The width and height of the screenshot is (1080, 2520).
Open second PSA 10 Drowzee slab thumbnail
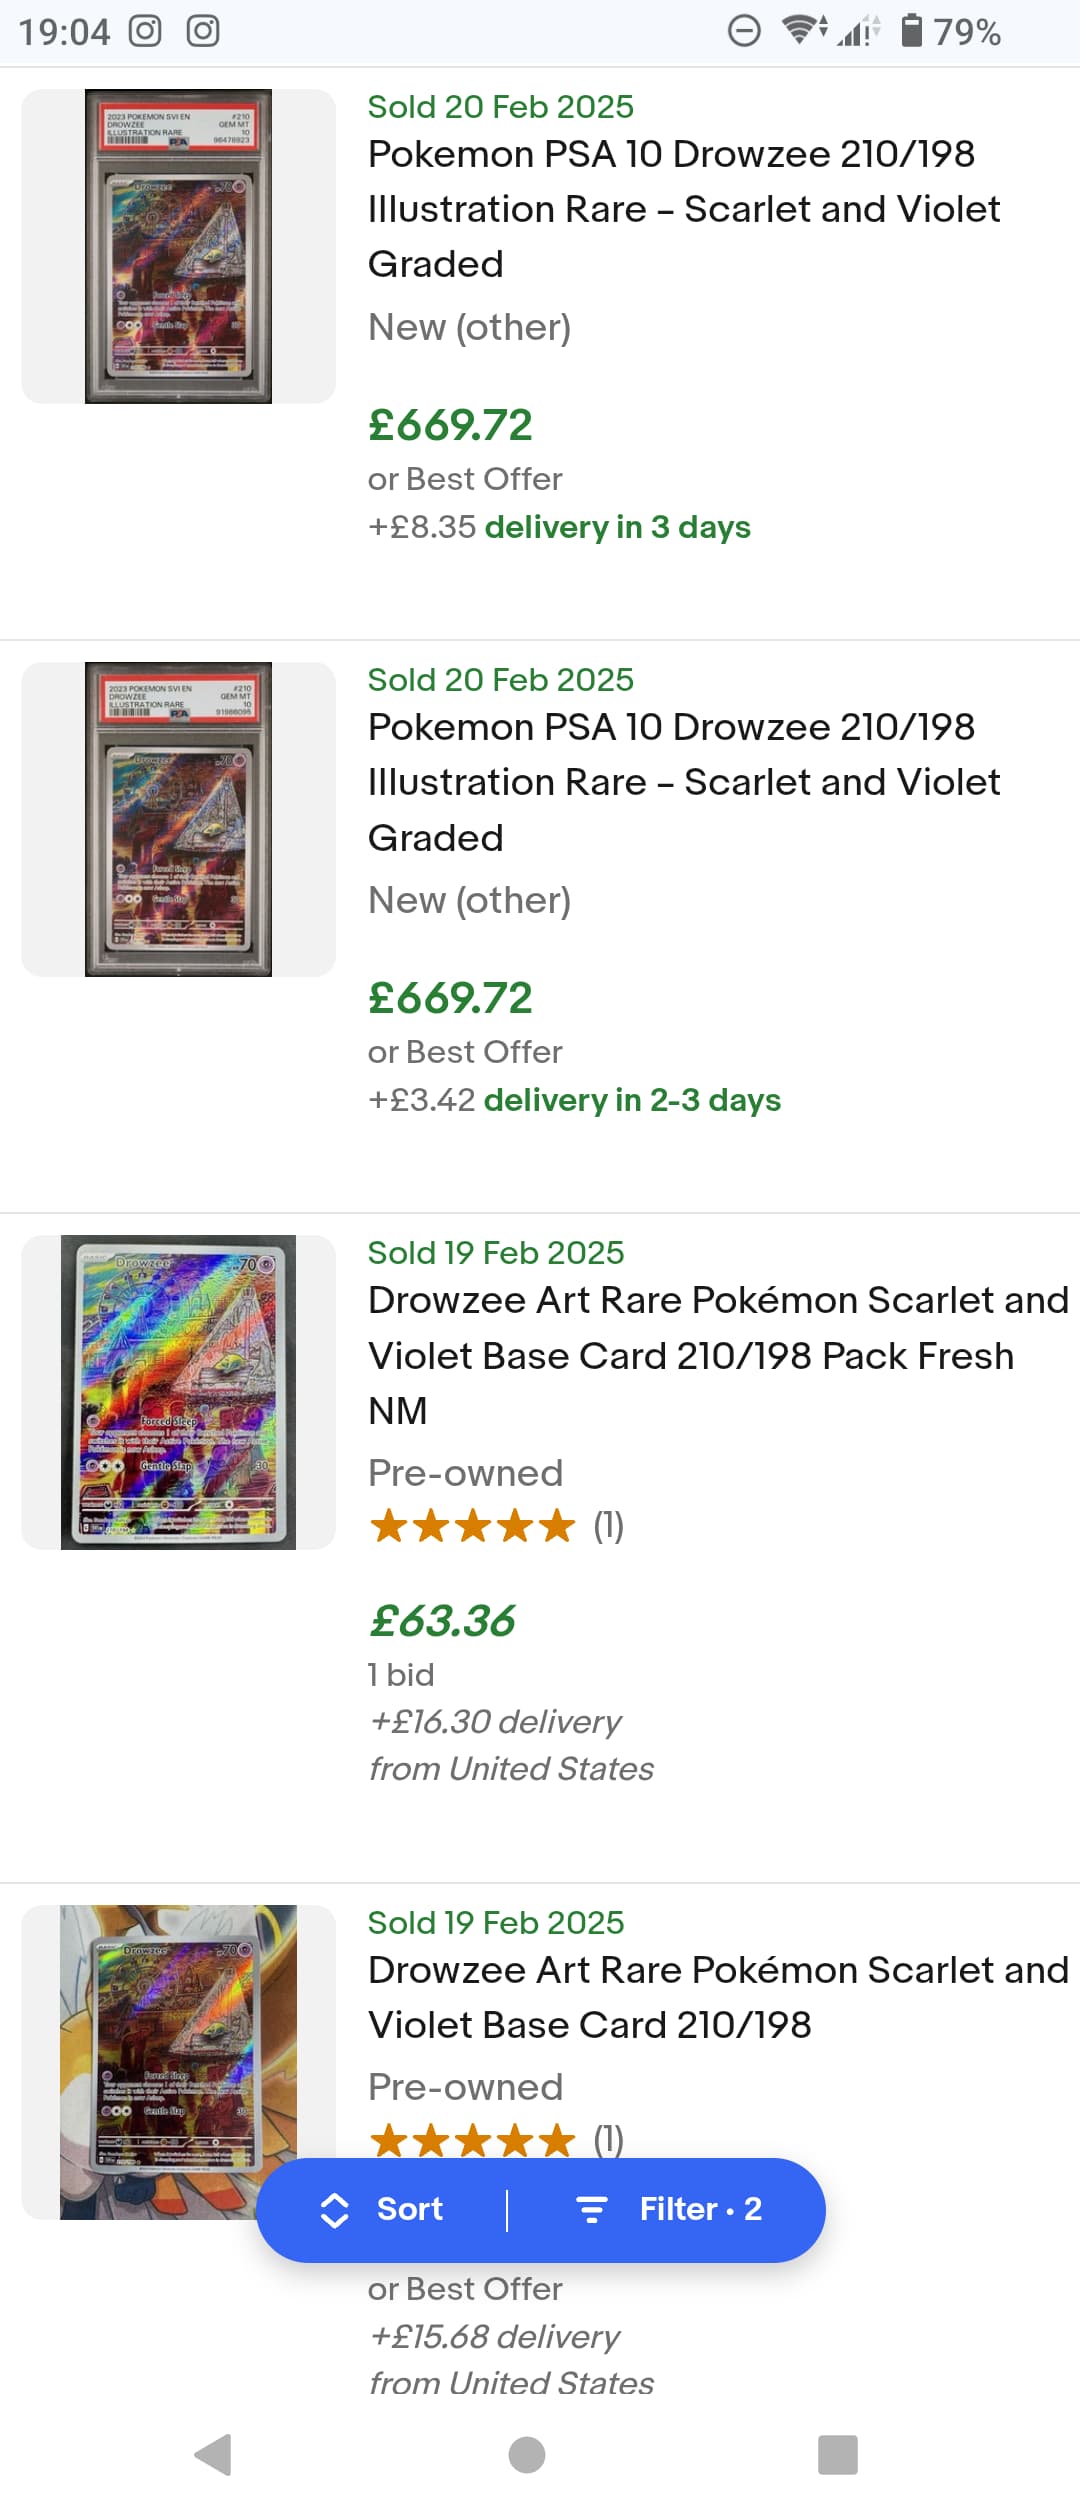(178, 819)
